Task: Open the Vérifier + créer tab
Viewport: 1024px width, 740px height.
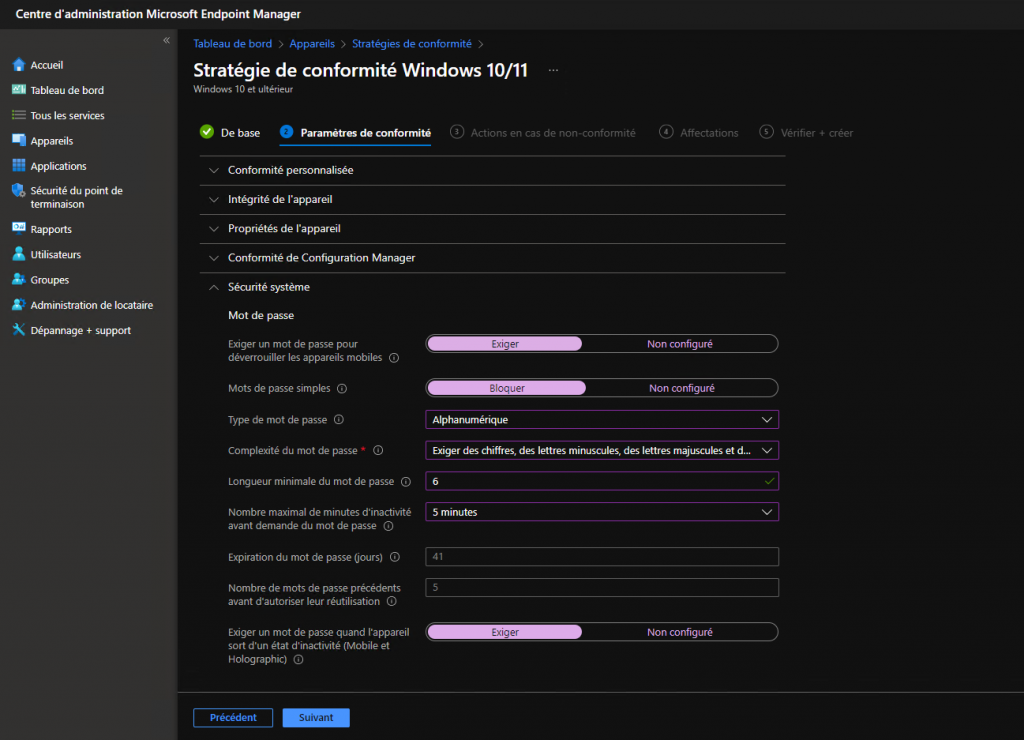Action: [x=807, y=133]
